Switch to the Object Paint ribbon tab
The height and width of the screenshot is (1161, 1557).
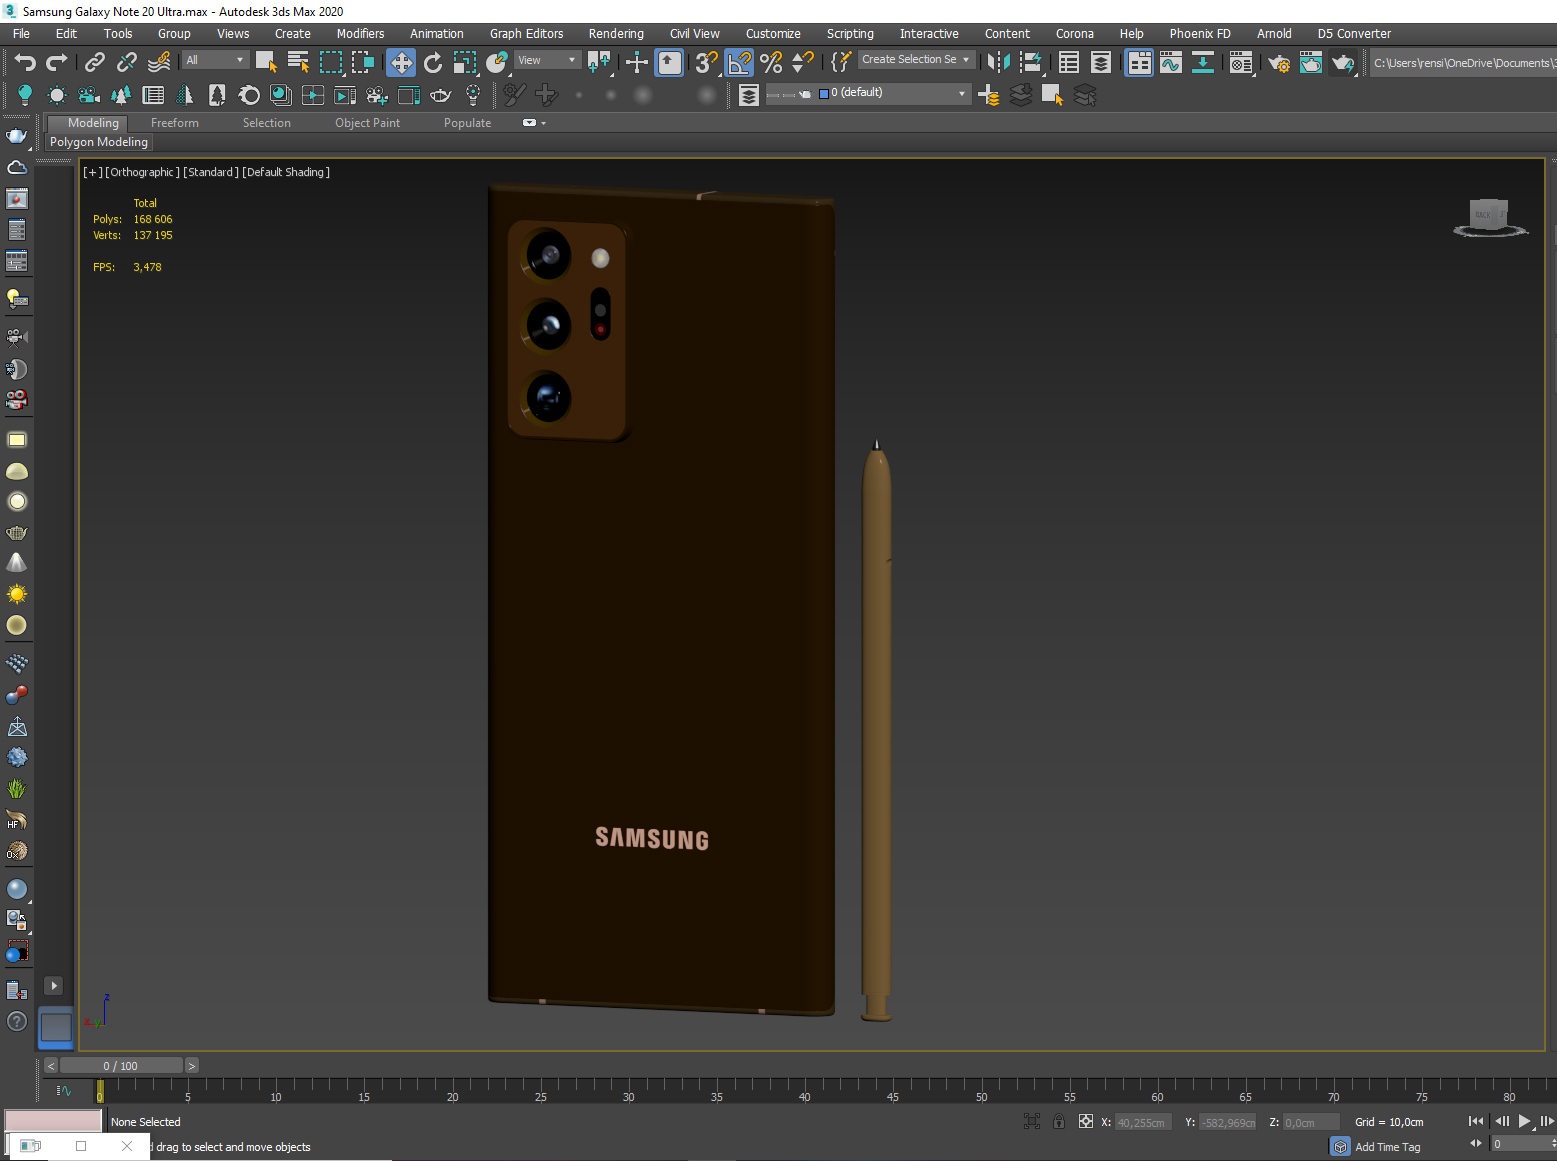tap(367, 123)
